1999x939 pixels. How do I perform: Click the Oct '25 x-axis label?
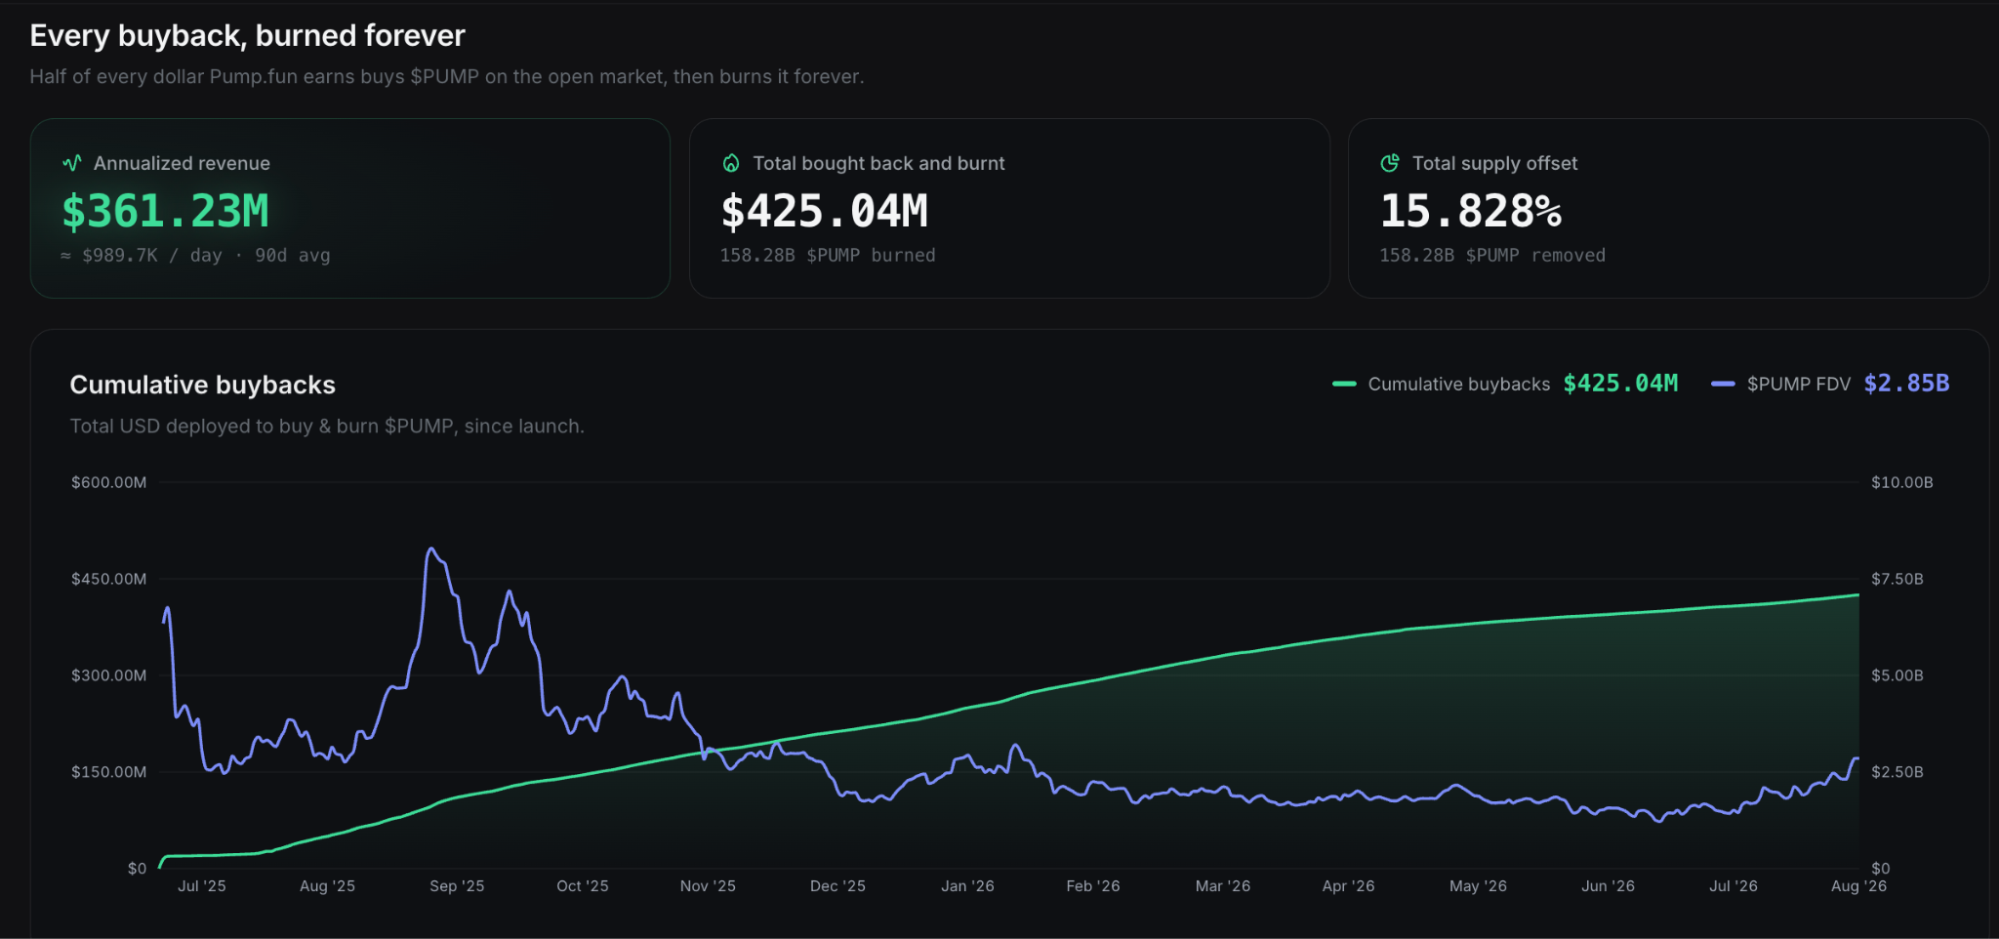(x=582, y=886)
